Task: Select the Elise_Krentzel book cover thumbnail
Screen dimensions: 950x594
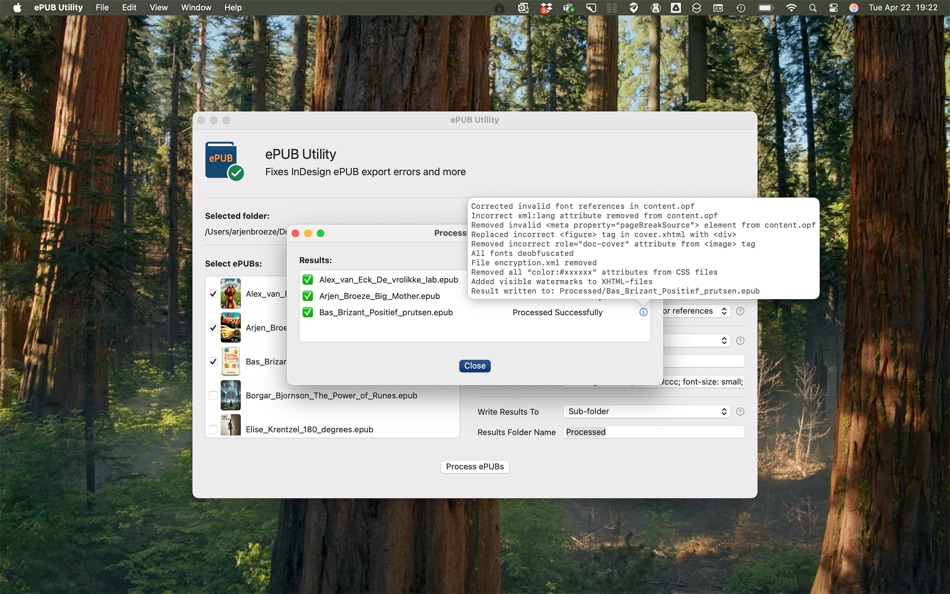Action: tap(230, 426)
